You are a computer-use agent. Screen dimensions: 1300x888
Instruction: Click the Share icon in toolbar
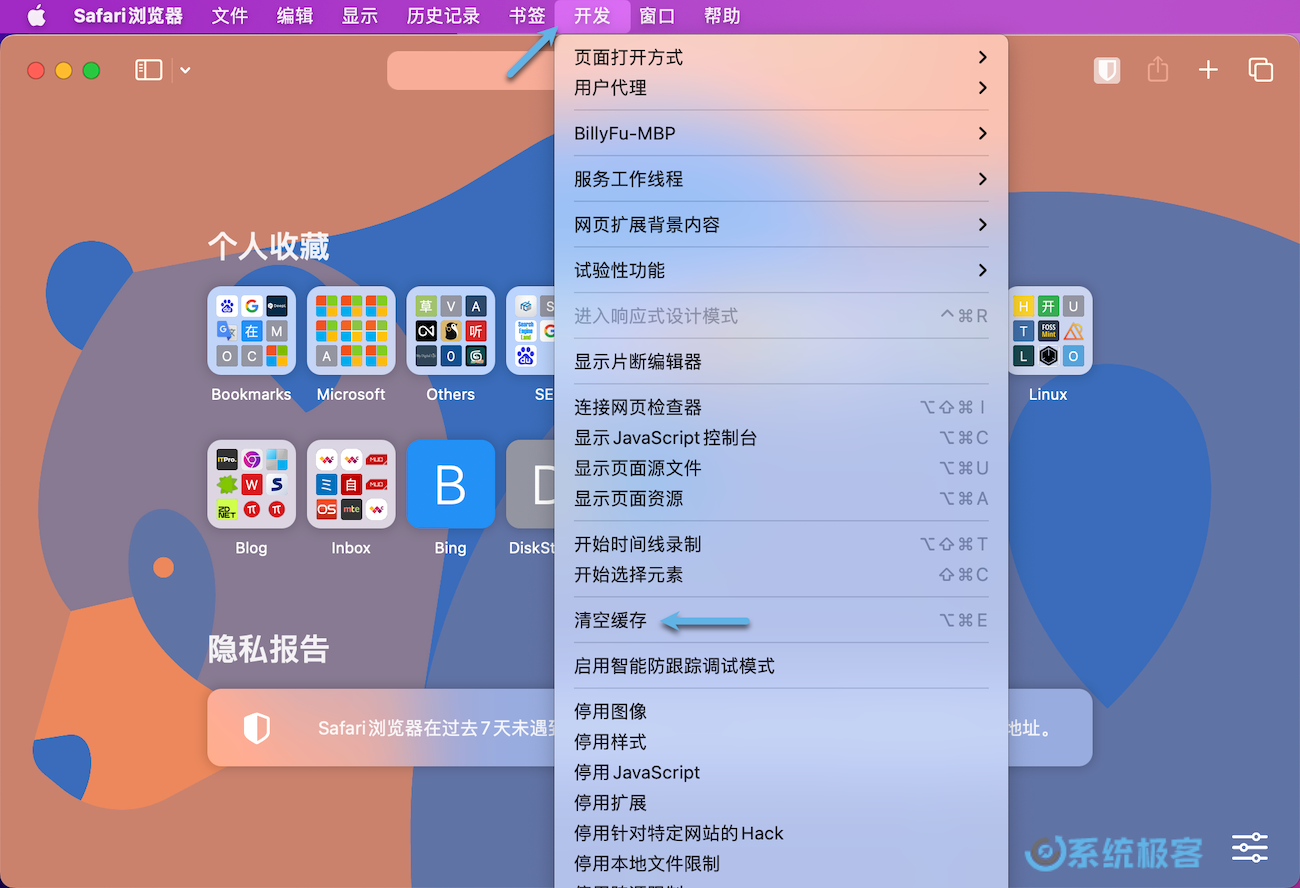click(1157, 70)
